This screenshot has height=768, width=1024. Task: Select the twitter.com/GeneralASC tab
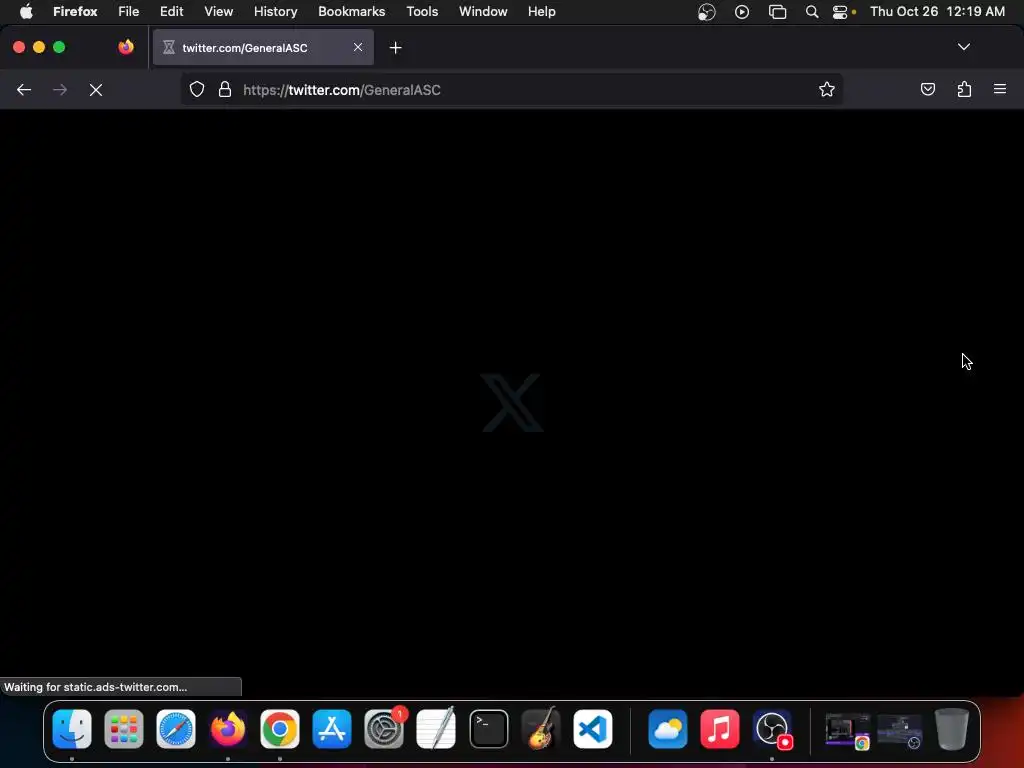point(263,47)
